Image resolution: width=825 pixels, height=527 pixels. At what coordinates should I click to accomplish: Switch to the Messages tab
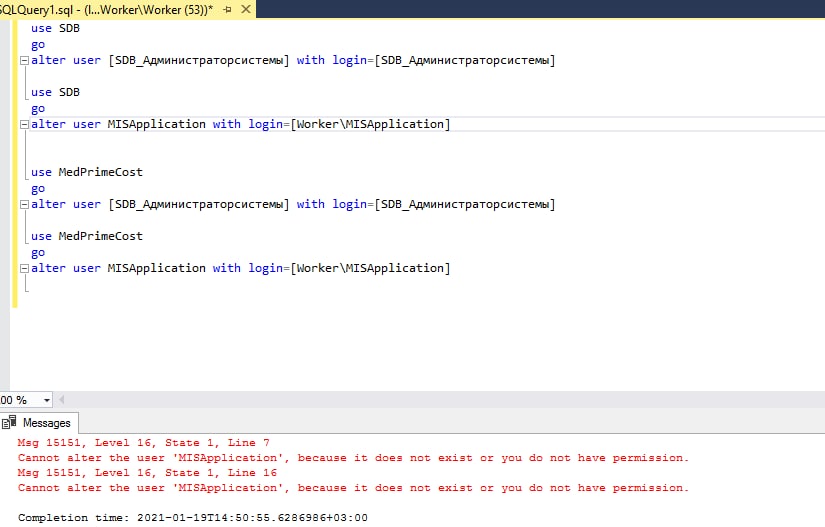click(x=39, y=423)
